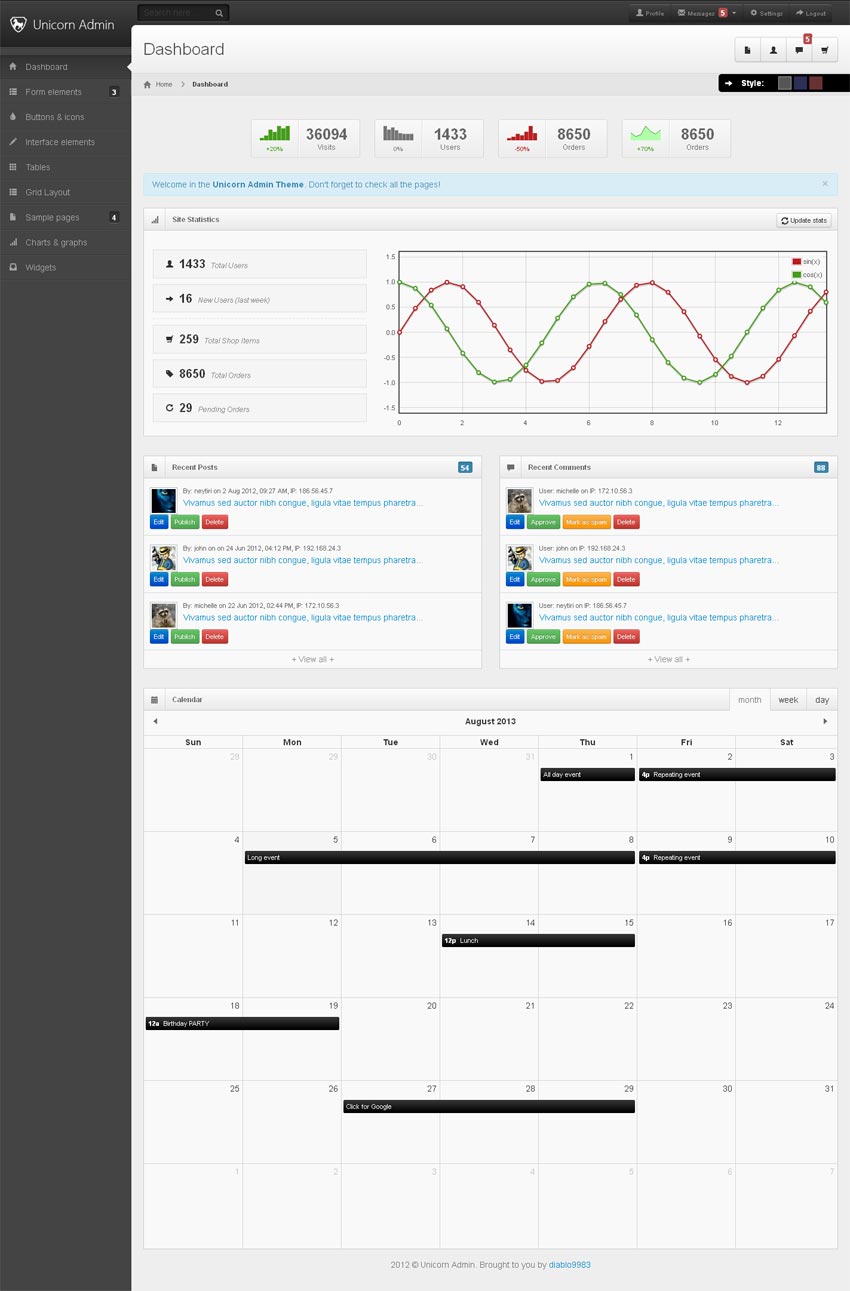Select the red style color swatch
The height and width of the screenshot is (1291, 850).
(815, 83)
